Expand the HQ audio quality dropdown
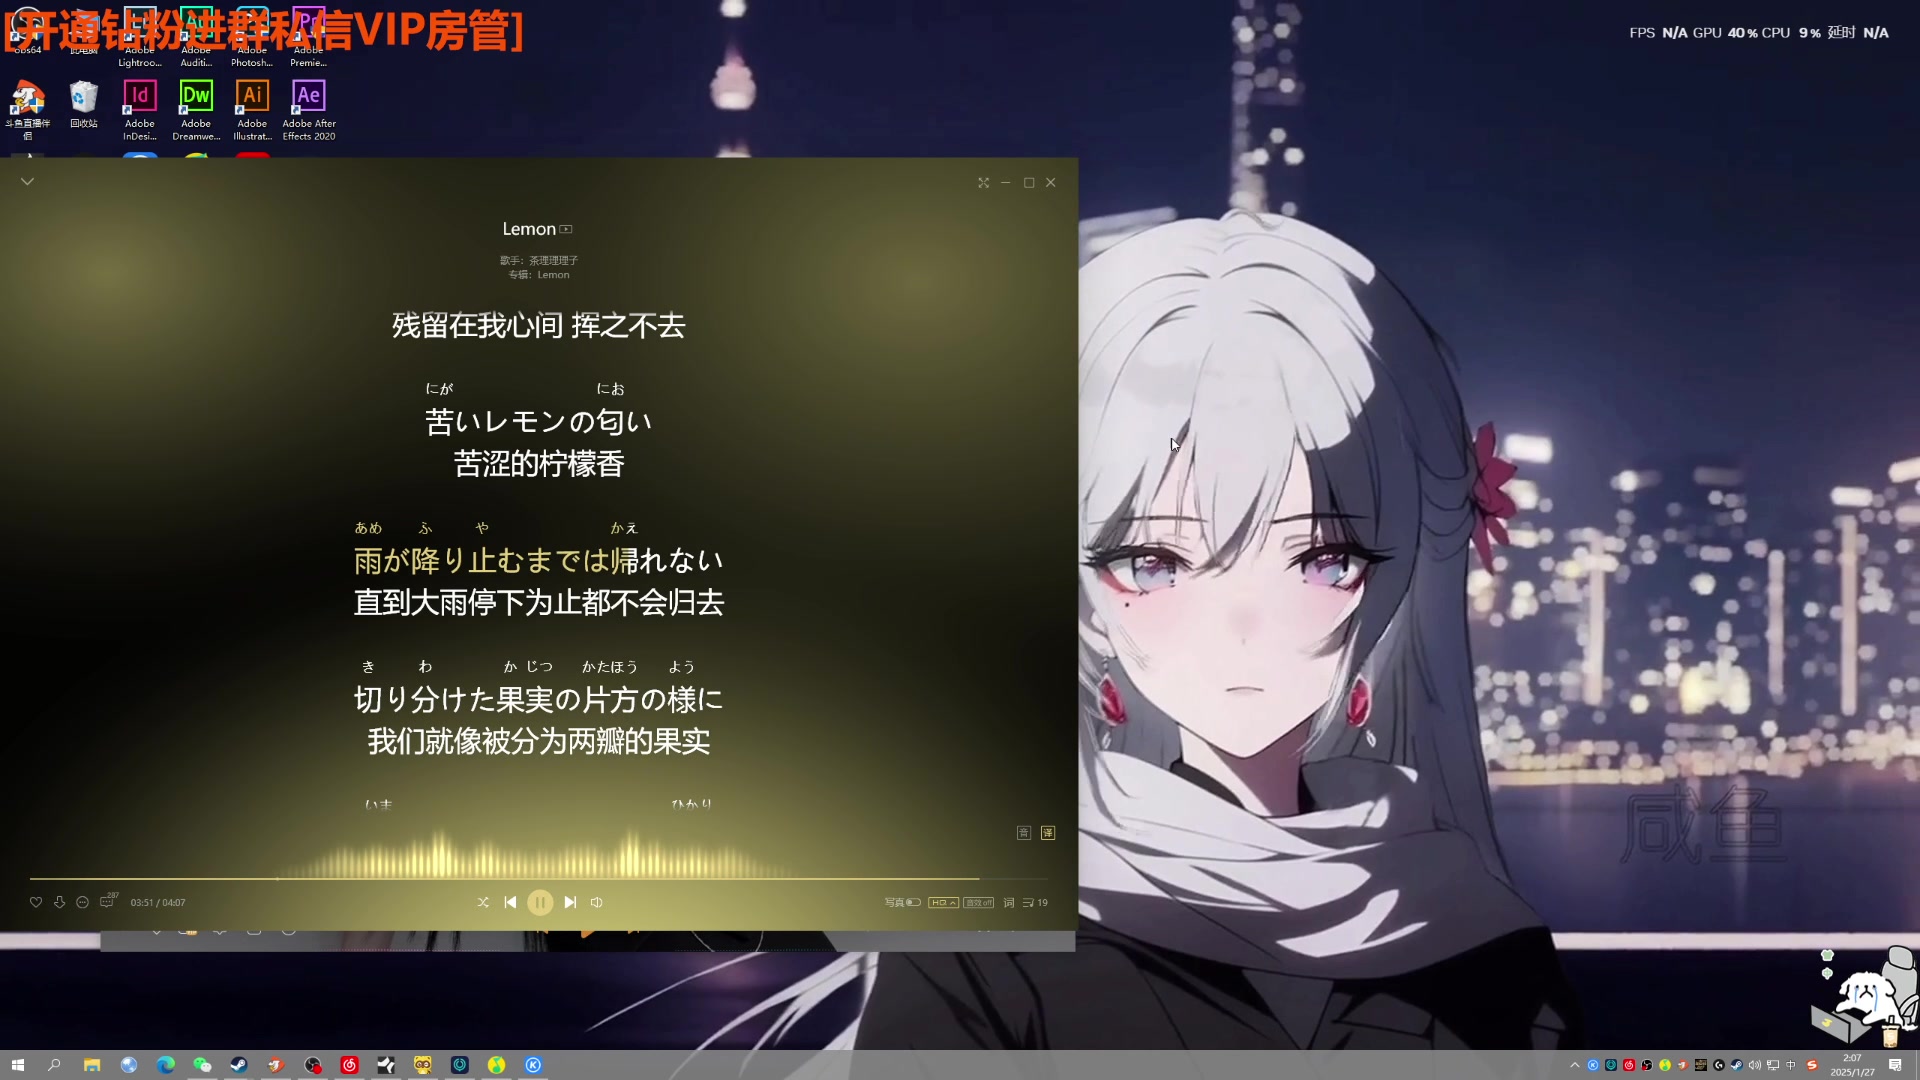The height and width of the screenshot is (1080, 1920). (943, 902)
